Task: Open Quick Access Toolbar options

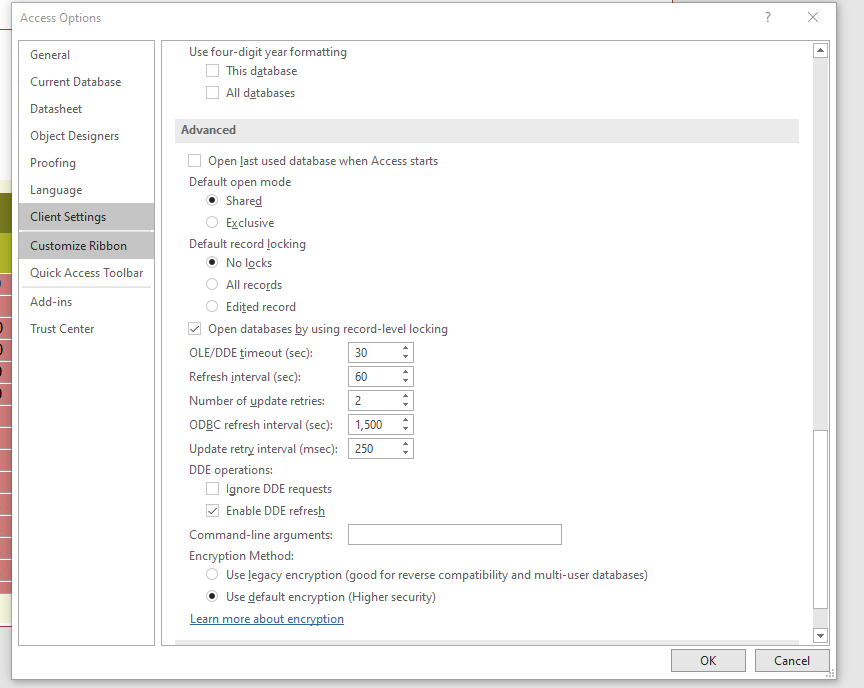Action: 87,273
